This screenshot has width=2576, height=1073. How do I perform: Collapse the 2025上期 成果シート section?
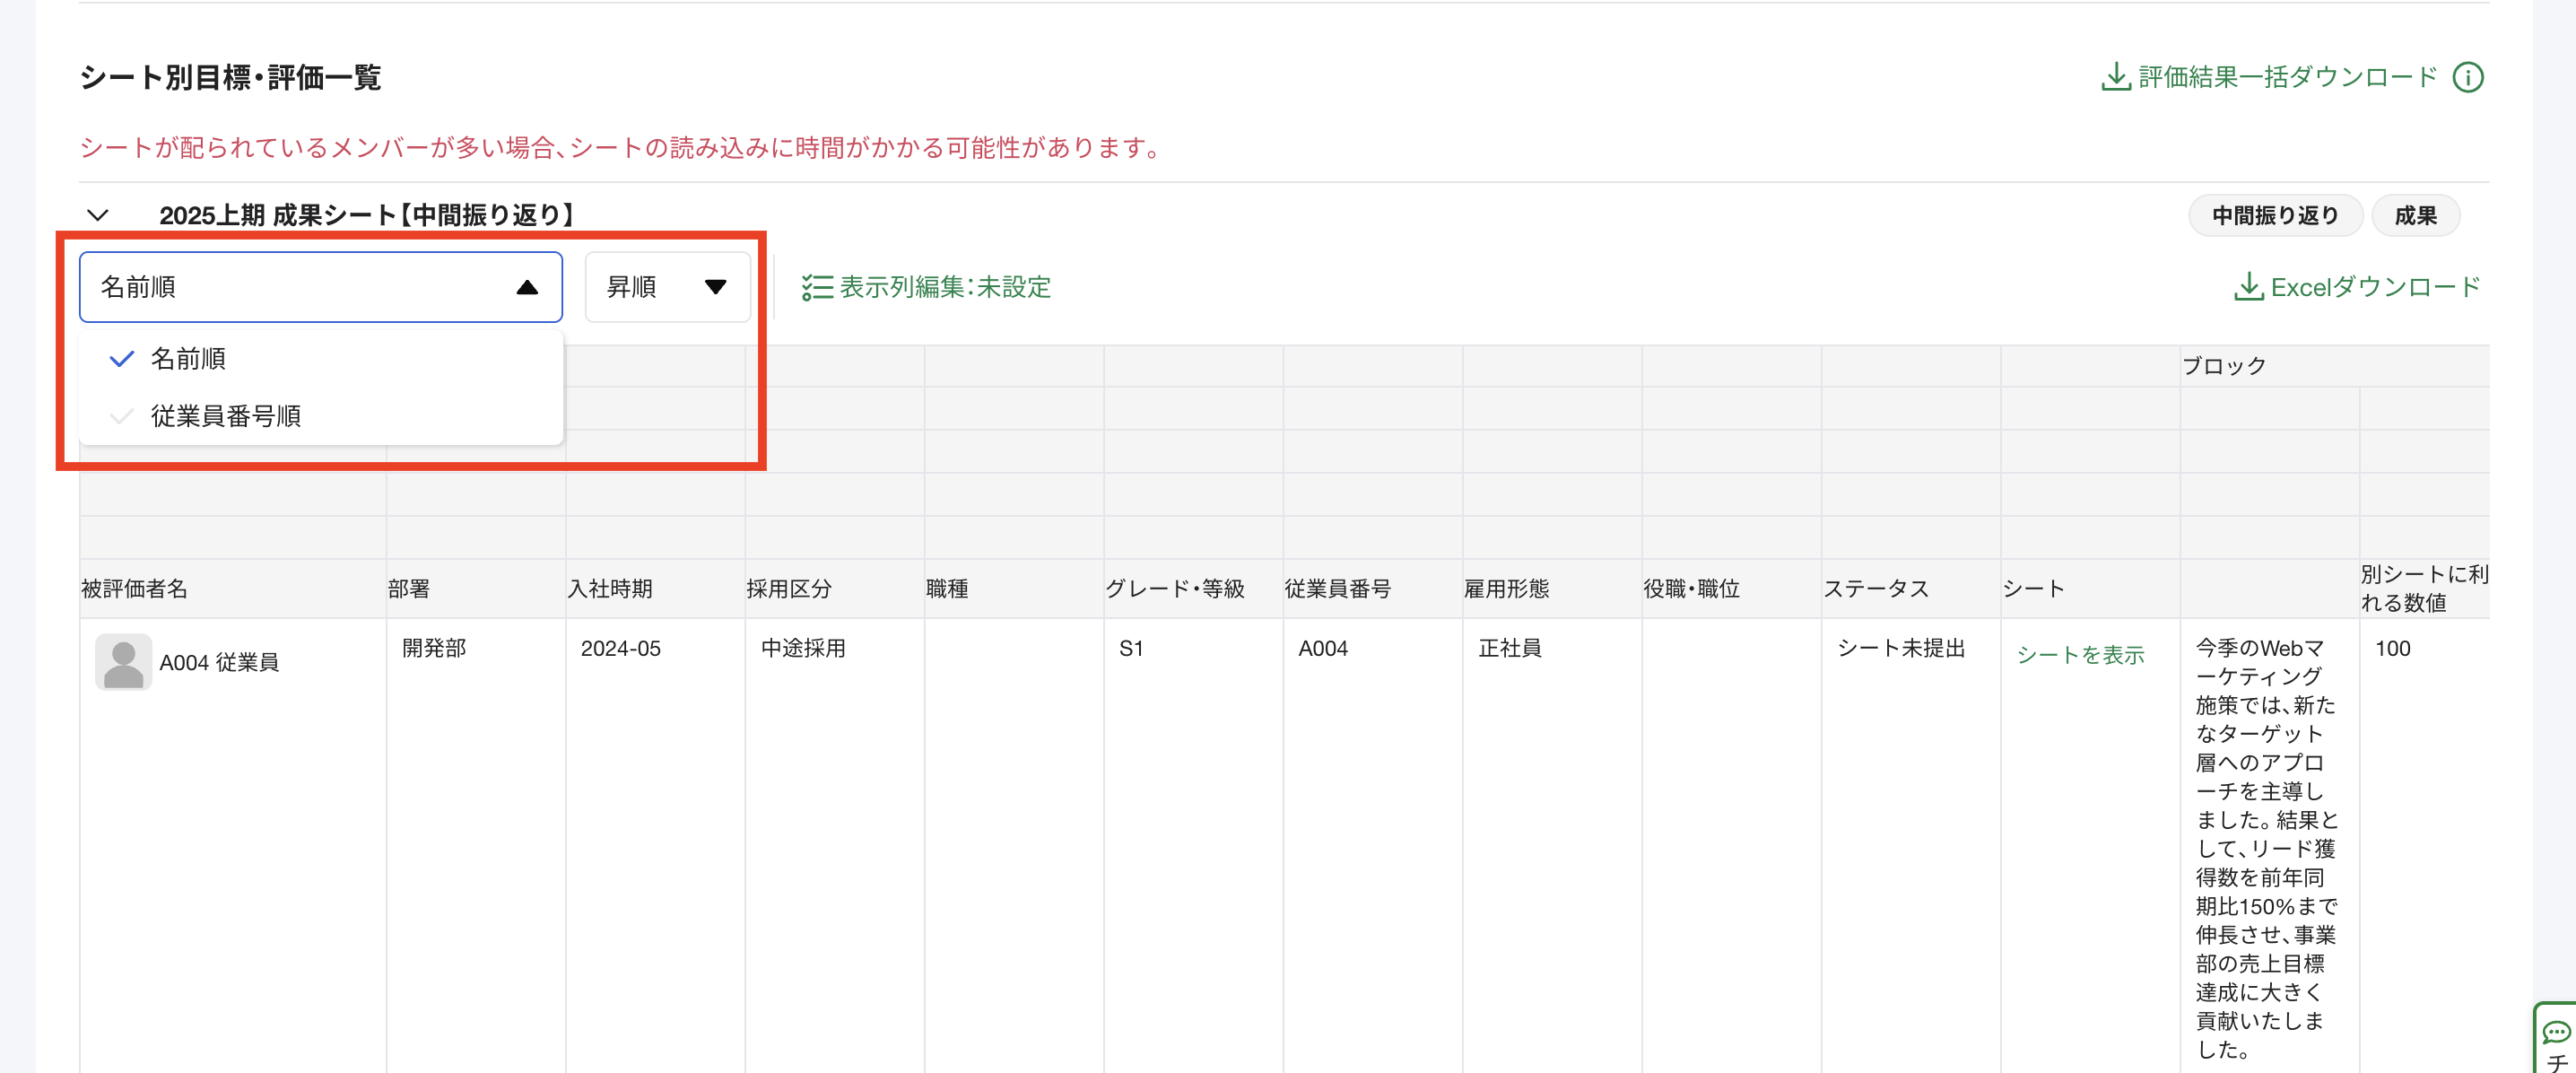tap(97, 215)
